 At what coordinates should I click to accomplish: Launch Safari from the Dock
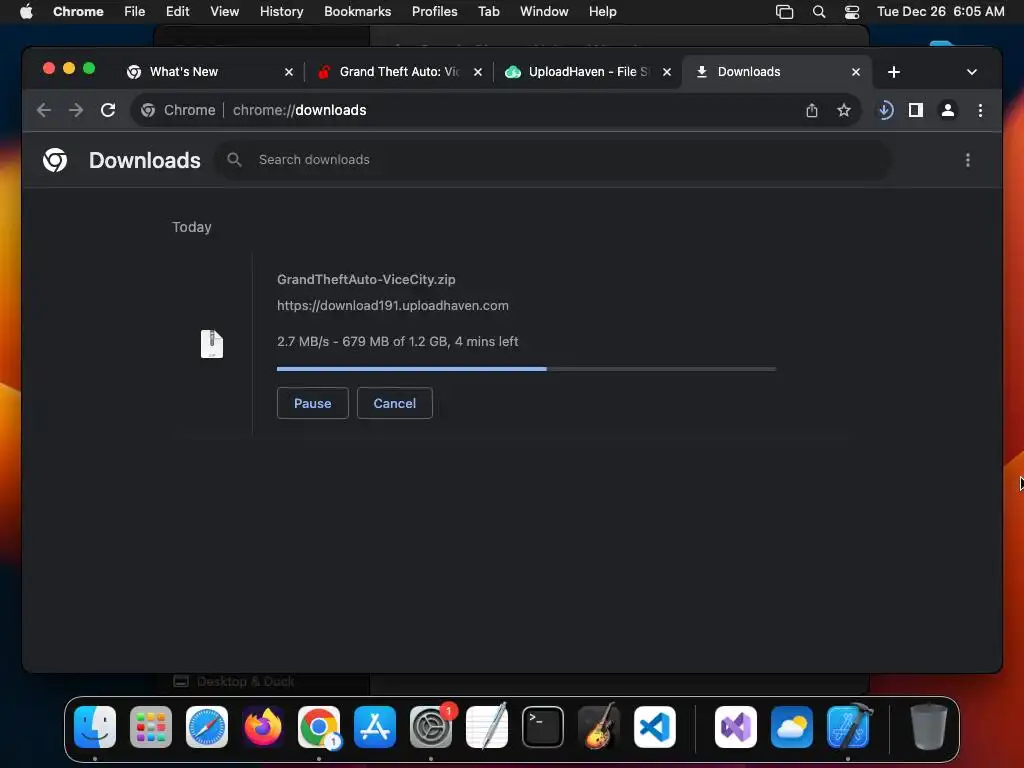point(207,727)
